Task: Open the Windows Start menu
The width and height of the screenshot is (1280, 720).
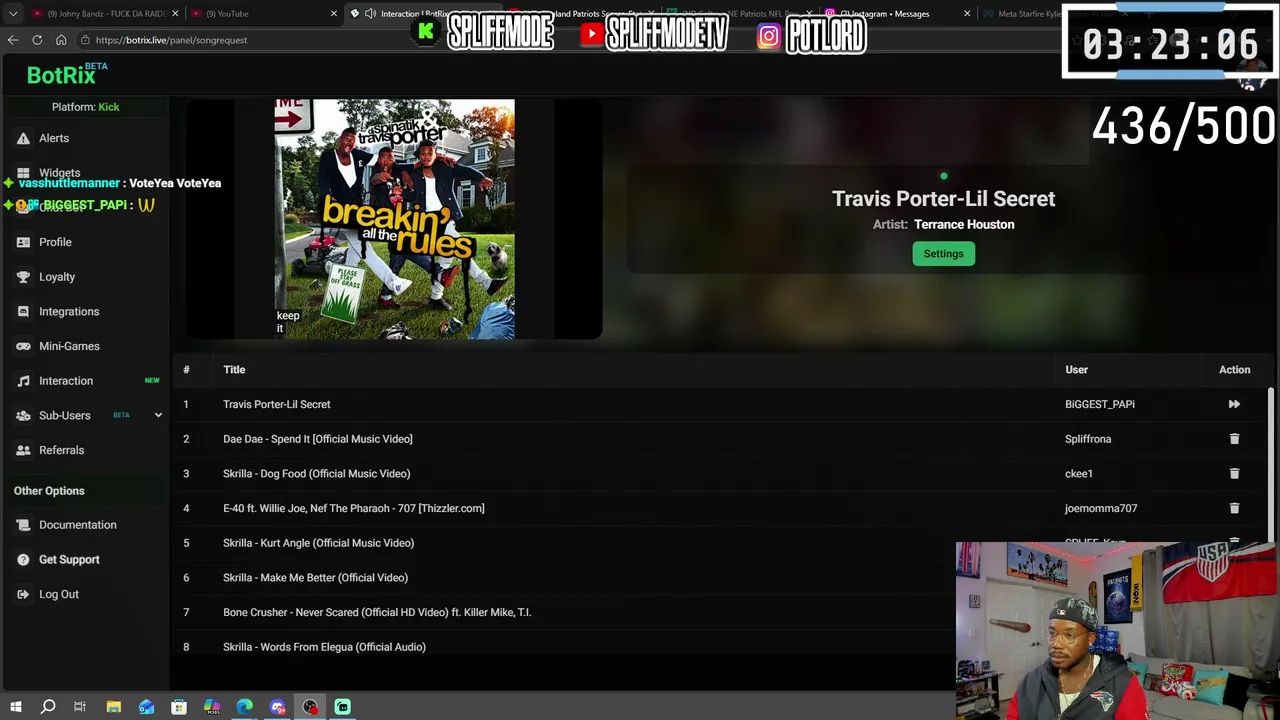Action: click(15, 707)
